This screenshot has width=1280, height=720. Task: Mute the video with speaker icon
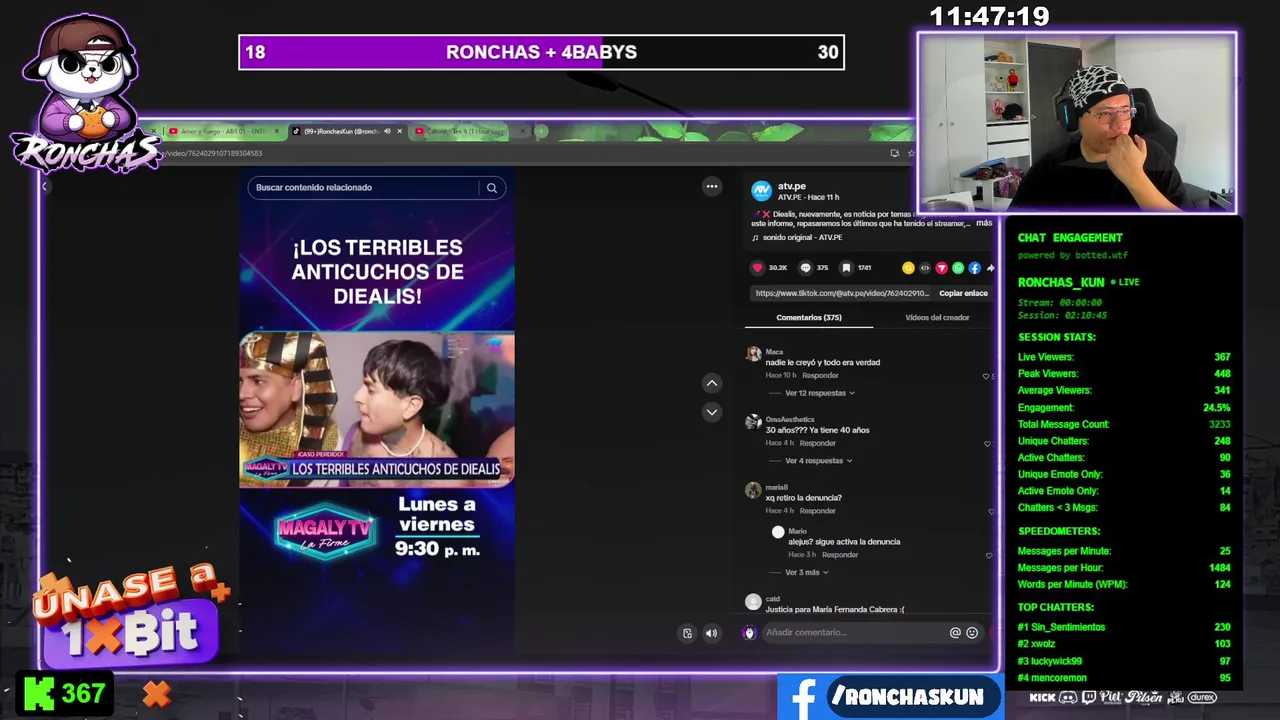(x=711, y=633)
